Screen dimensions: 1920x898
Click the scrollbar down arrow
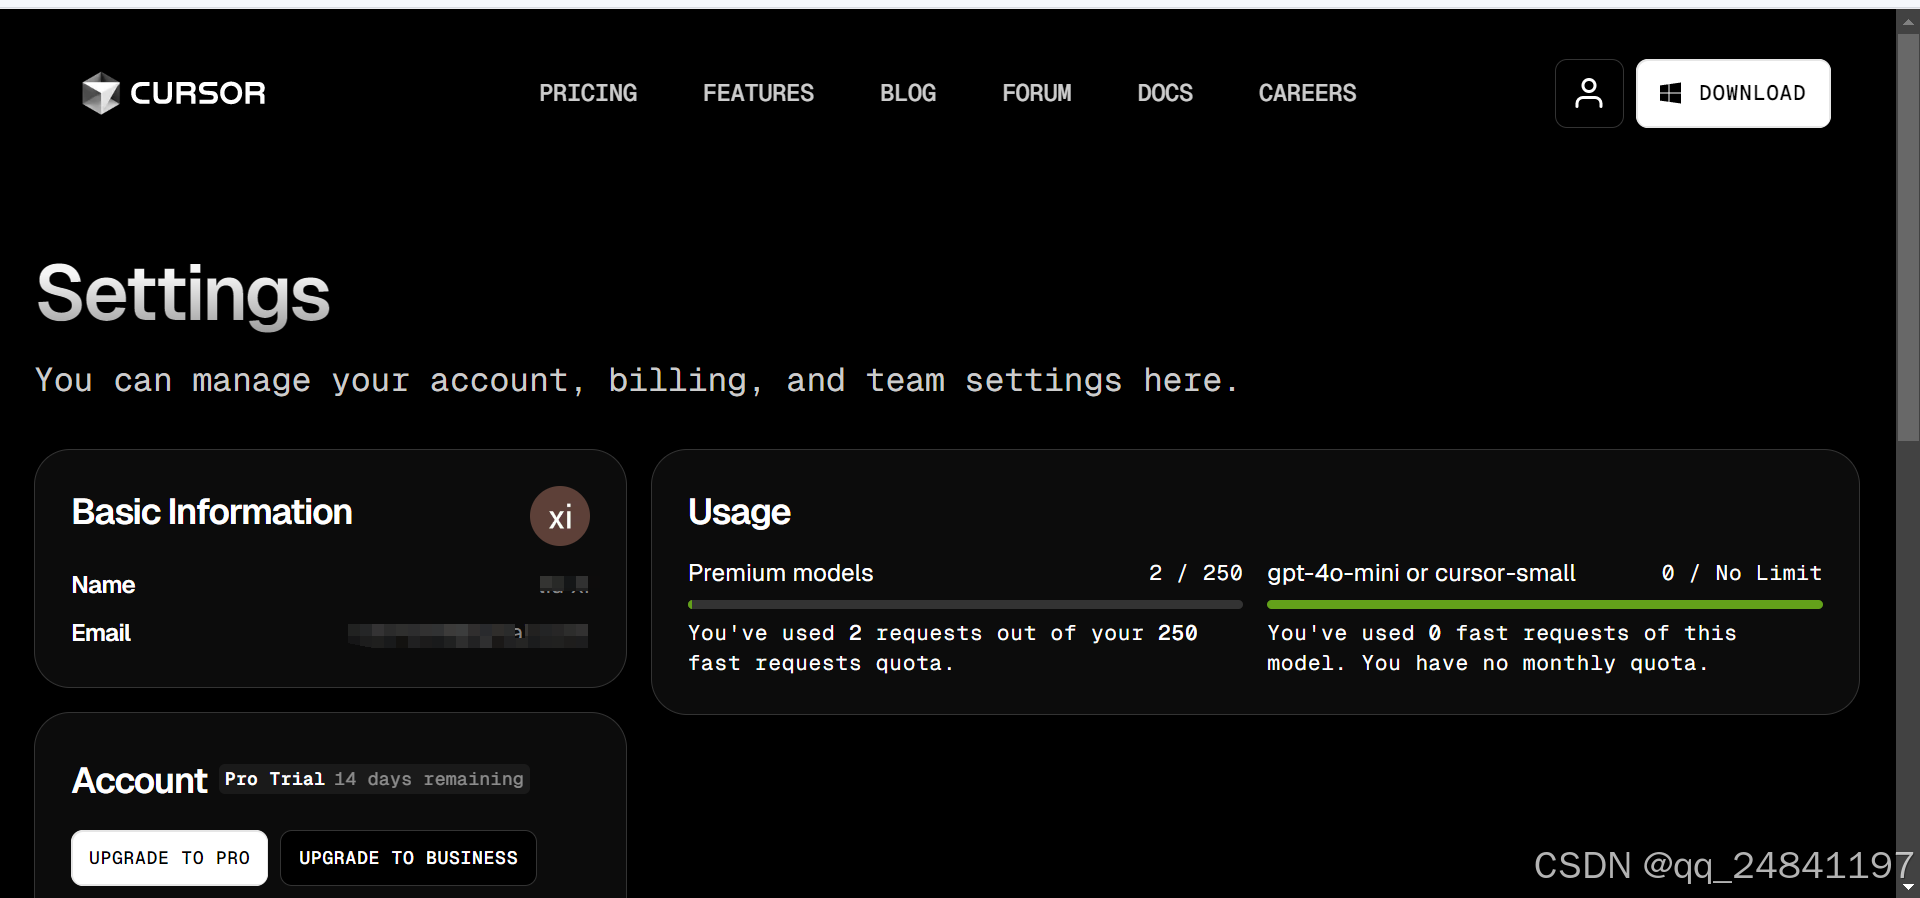[1908, 887]
